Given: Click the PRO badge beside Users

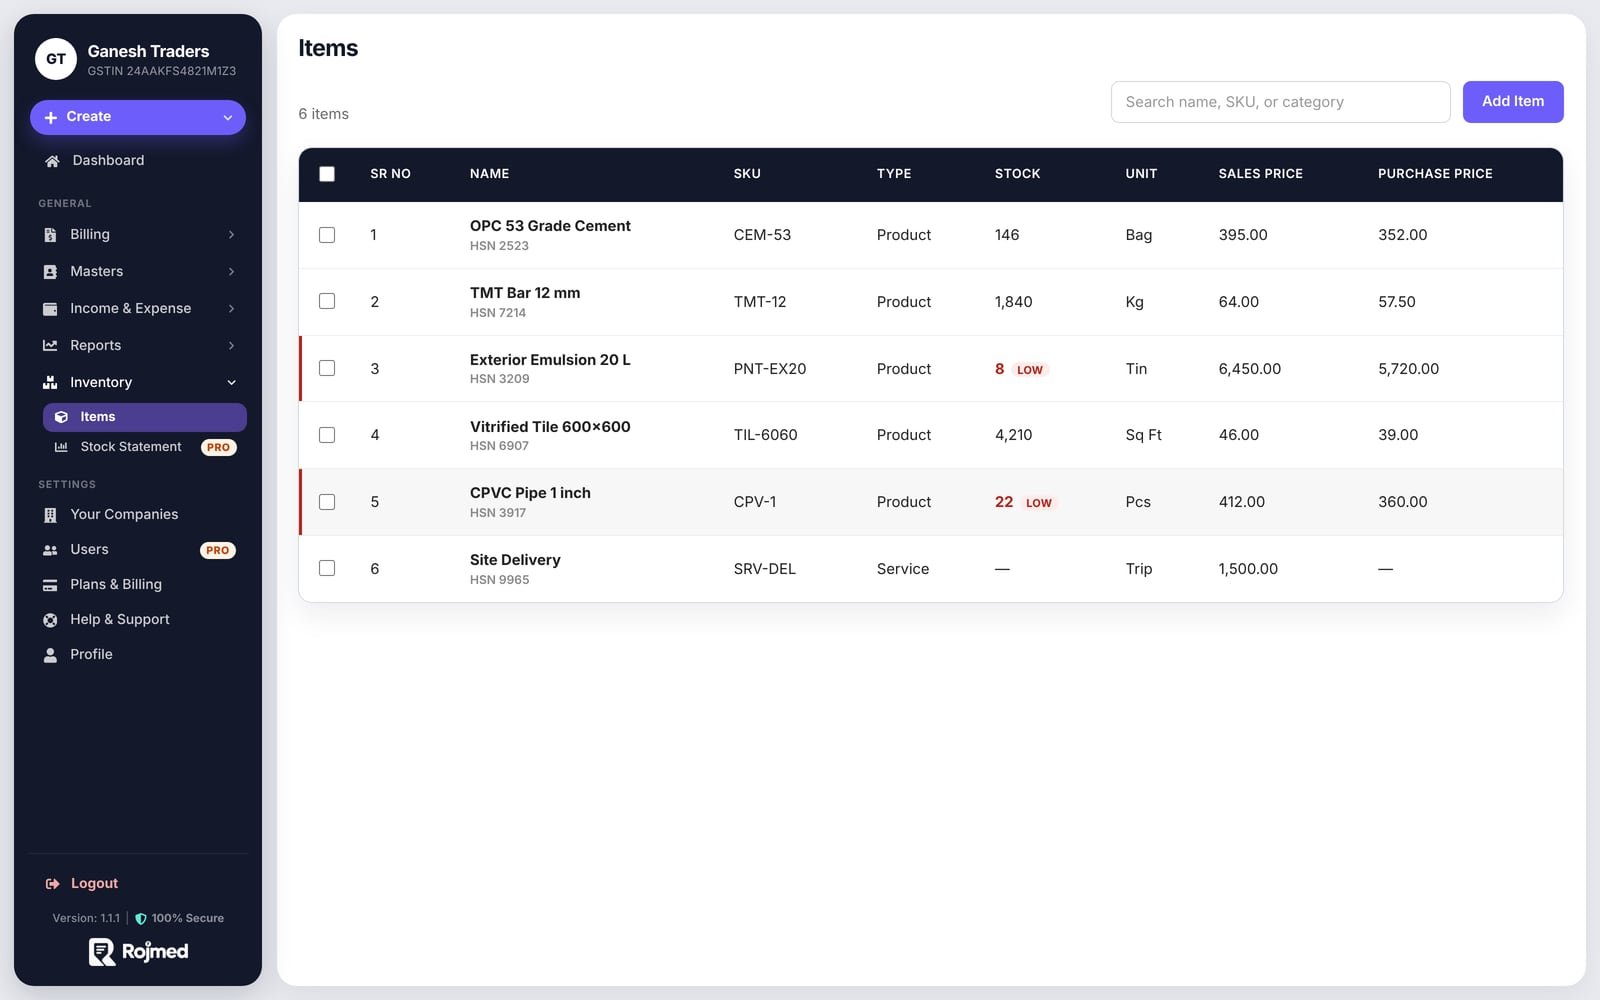Looking at the screenshot, I should pos(218,551).
